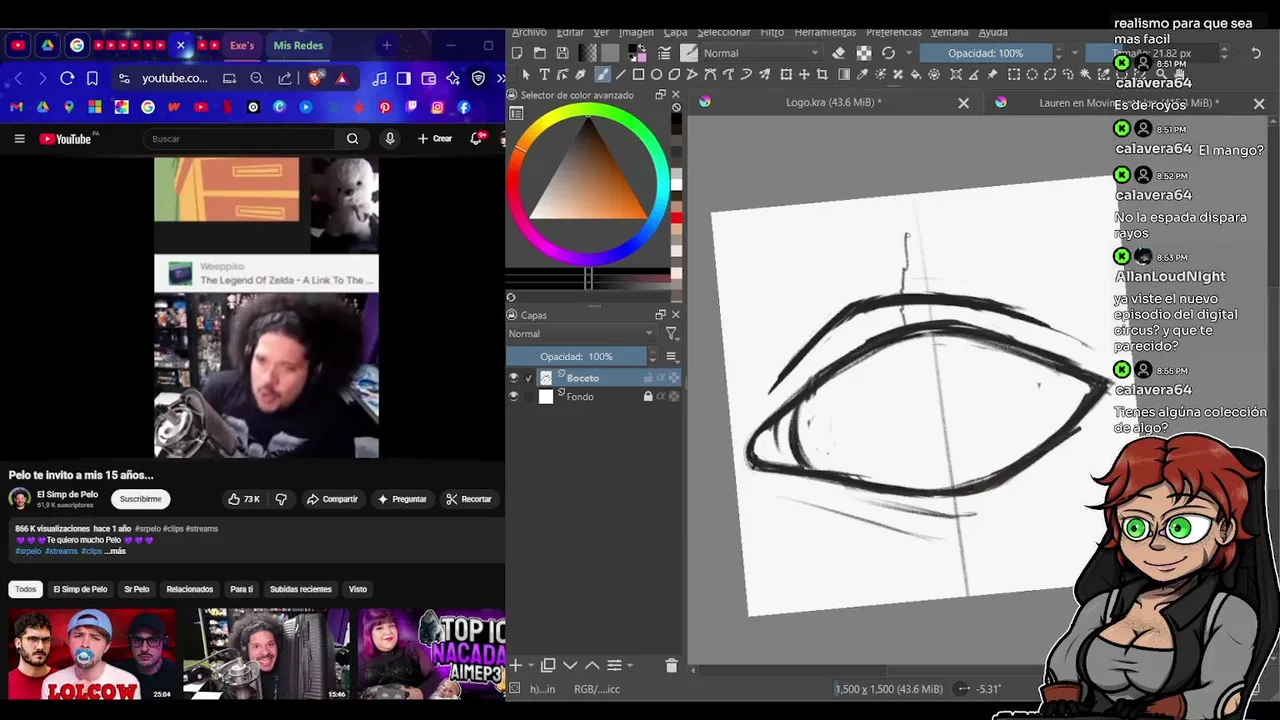Toggle lock on the Boceto layer
The image size is (1280, 720).
(648, 378)
